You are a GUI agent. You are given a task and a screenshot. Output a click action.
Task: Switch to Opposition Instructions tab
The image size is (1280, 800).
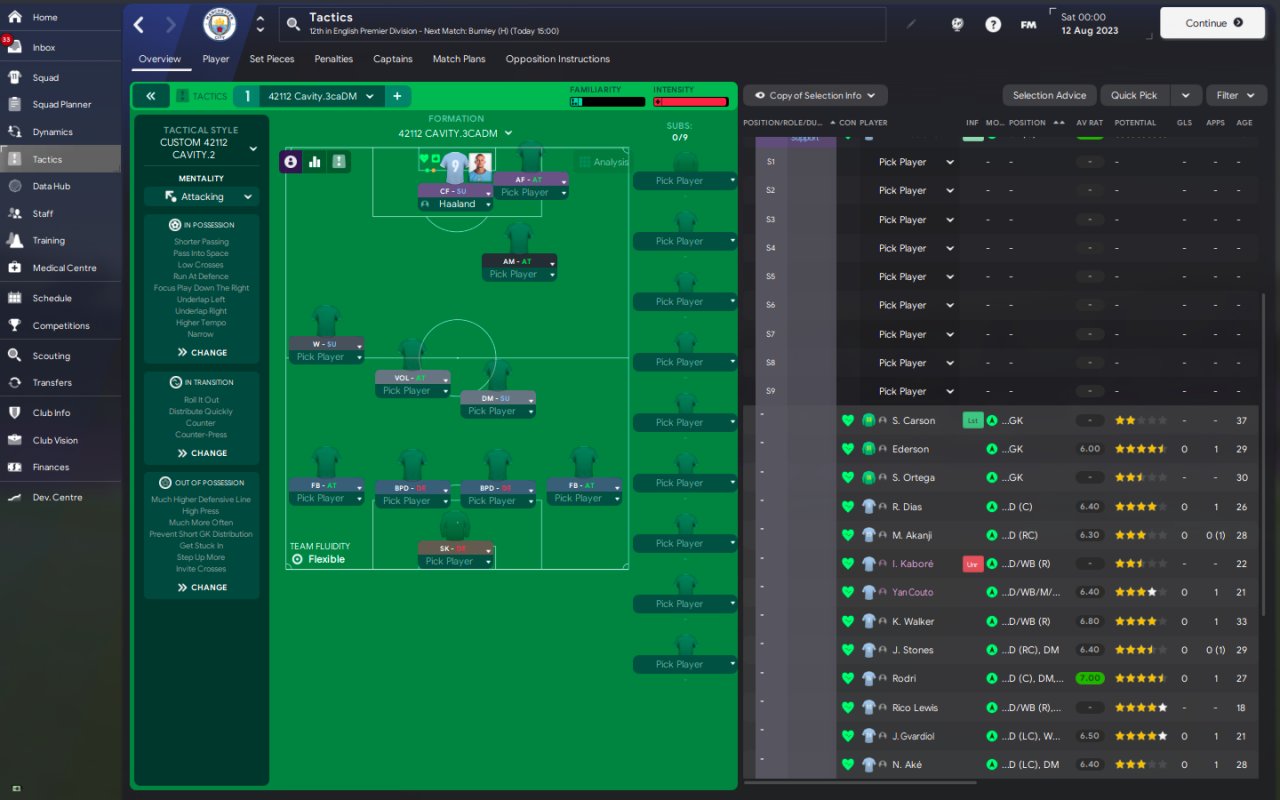click(558, 59)
